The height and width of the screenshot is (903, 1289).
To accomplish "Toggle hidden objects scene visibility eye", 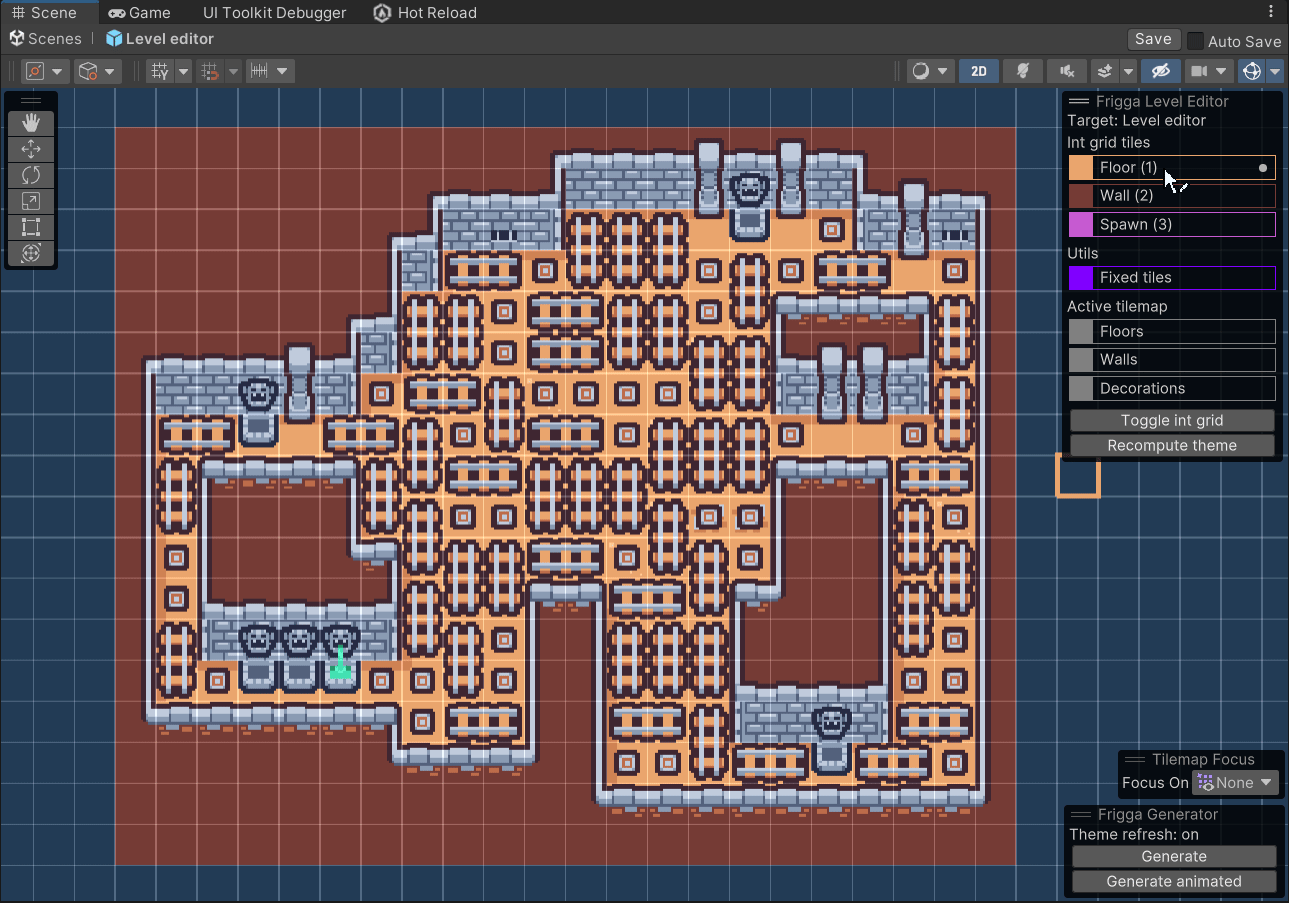I will tap(1160, 71).
